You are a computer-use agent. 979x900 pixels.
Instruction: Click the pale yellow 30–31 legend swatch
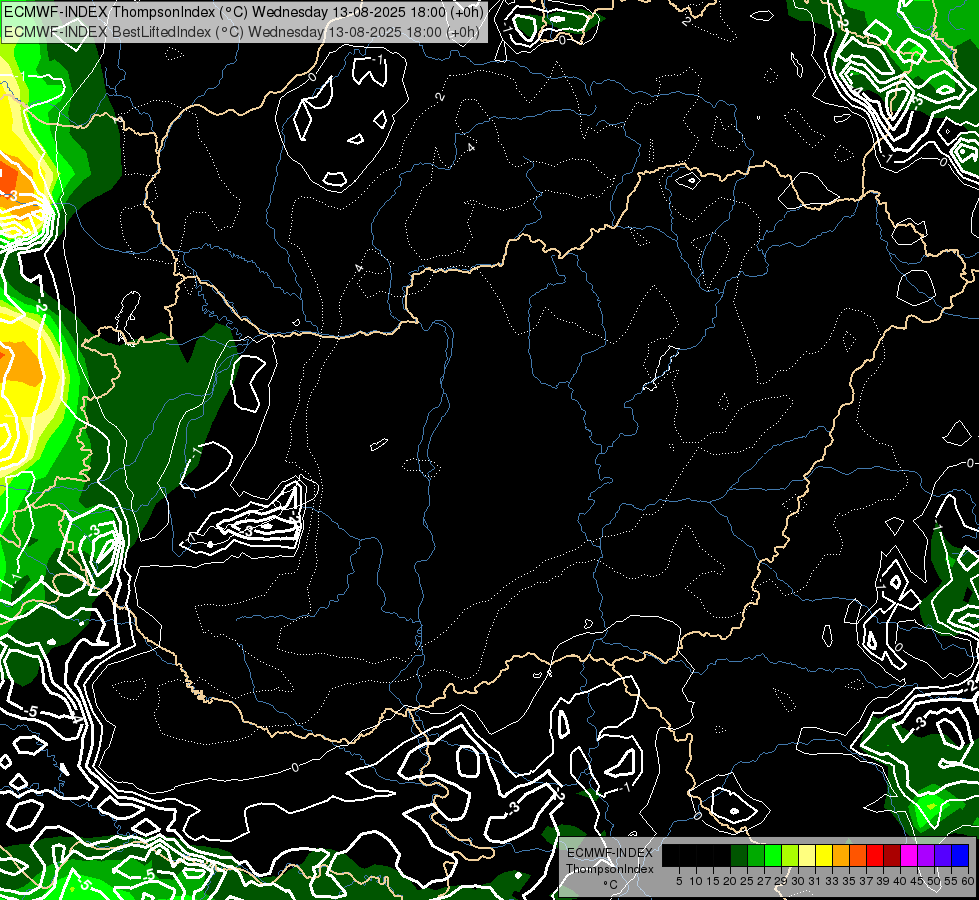tap(807, 855)
